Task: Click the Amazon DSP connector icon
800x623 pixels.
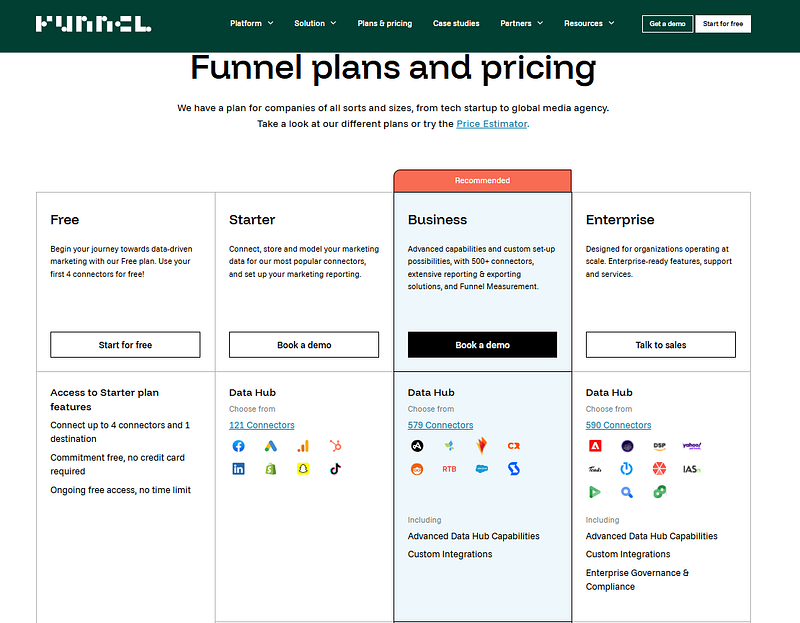Action: (660, 446)
